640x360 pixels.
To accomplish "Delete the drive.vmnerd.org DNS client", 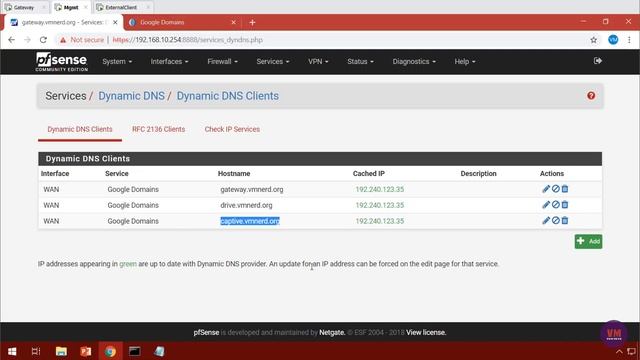I will pyautogui.click(x=565, y=205).
